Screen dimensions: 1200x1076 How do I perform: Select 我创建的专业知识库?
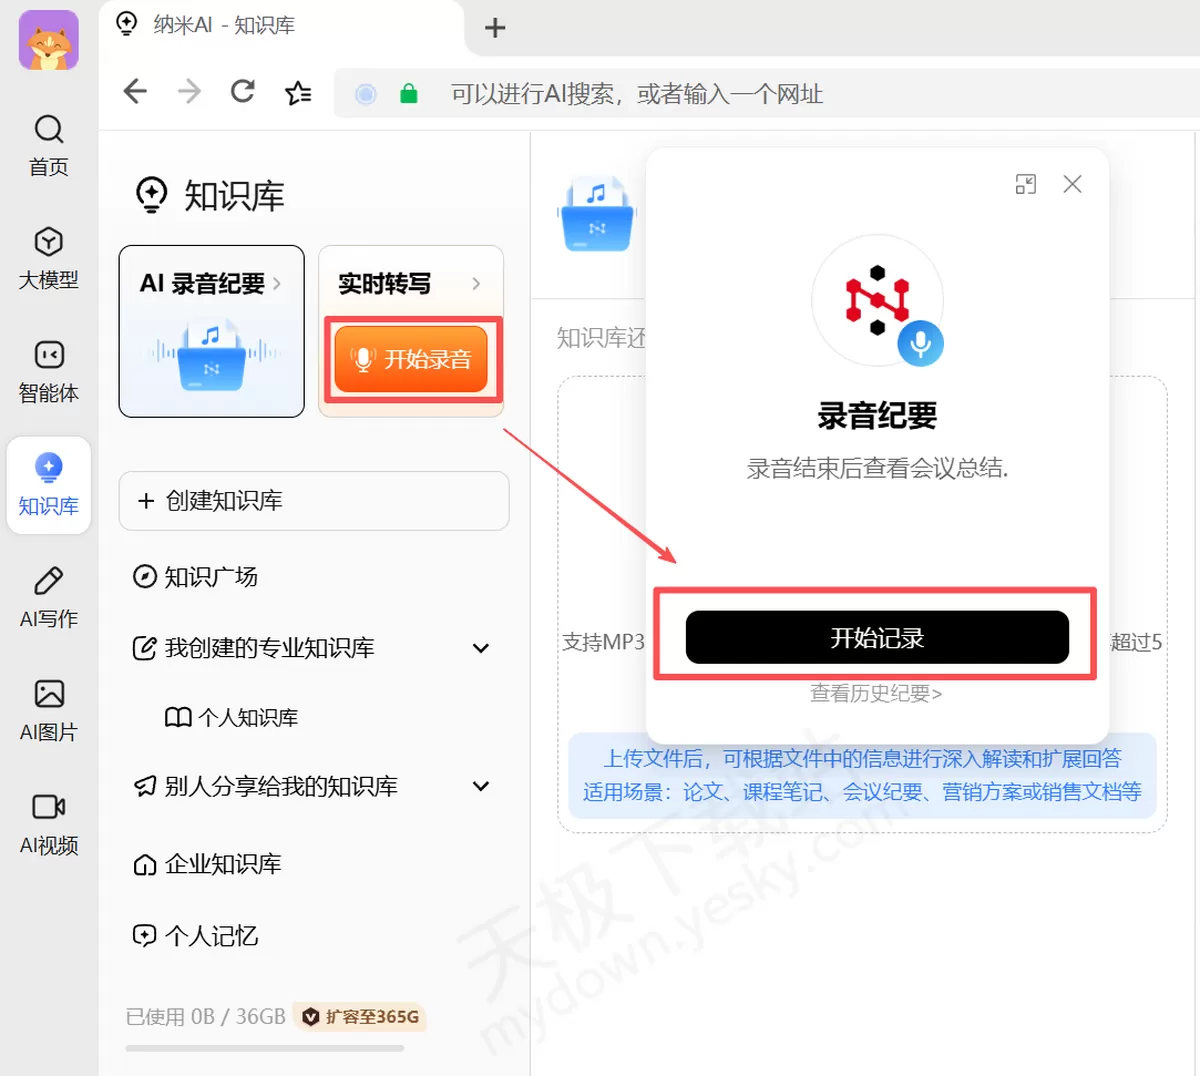click(254, 648)
